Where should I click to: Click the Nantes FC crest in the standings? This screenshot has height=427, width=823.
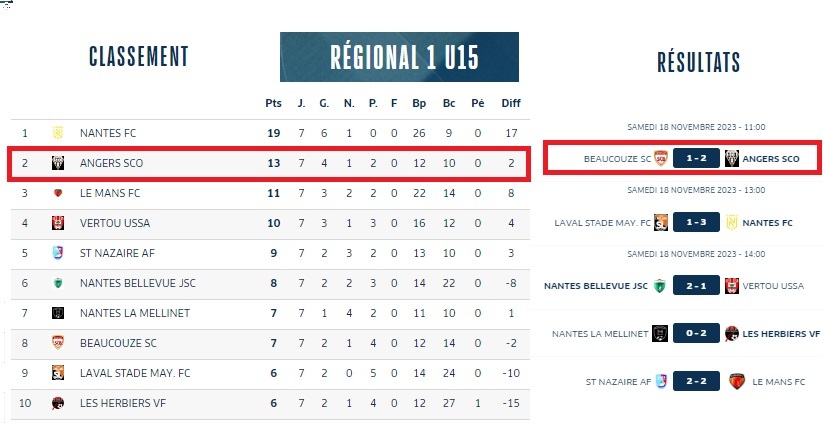(x=57, y=132)
